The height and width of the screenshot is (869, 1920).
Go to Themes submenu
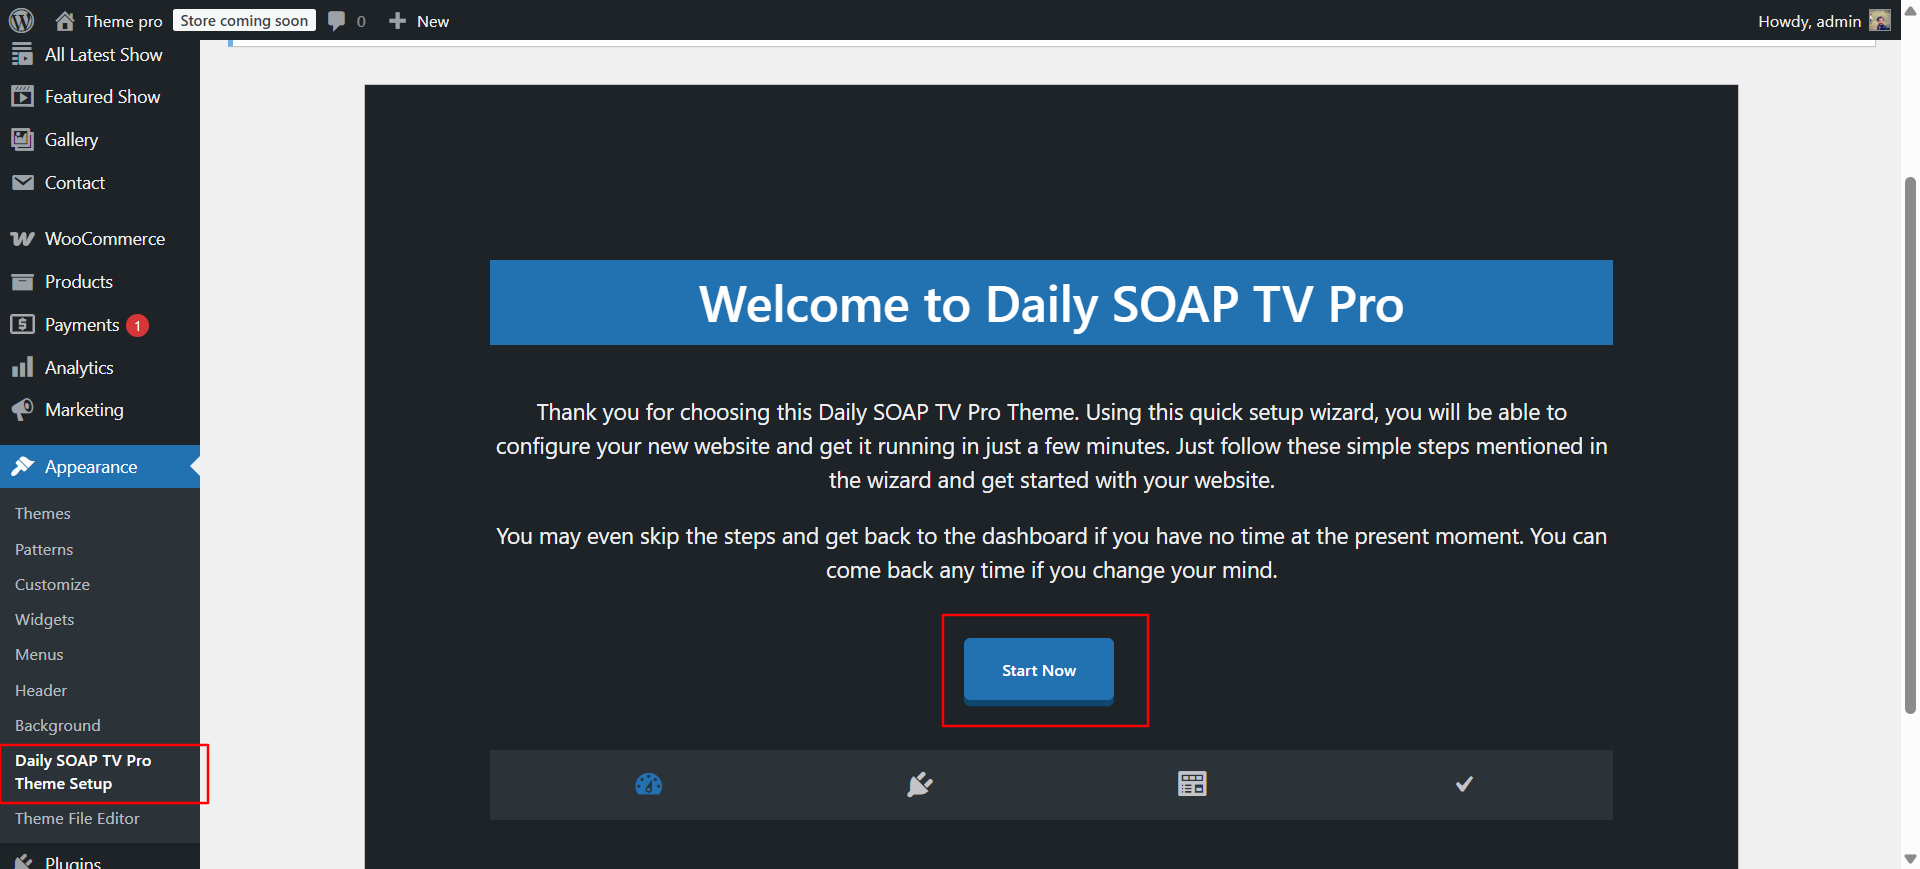pyautogui.click(x=43, y=513)
